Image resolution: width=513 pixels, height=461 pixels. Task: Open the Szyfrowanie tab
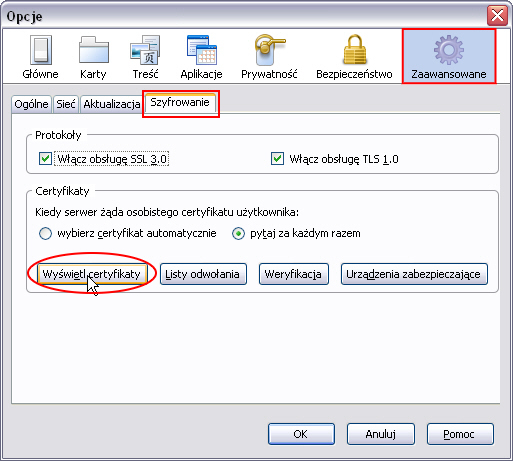tap(180, 102)
